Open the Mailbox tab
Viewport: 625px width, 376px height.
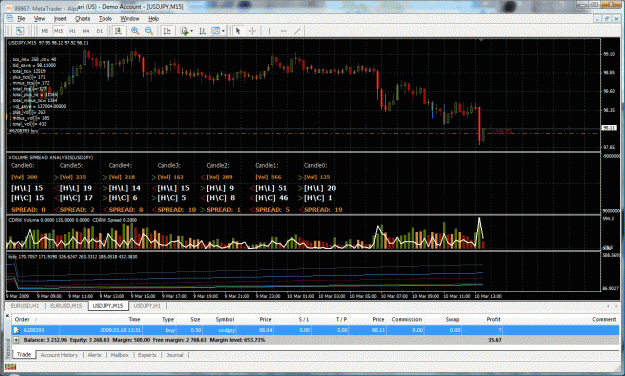[x=120, y=355]
